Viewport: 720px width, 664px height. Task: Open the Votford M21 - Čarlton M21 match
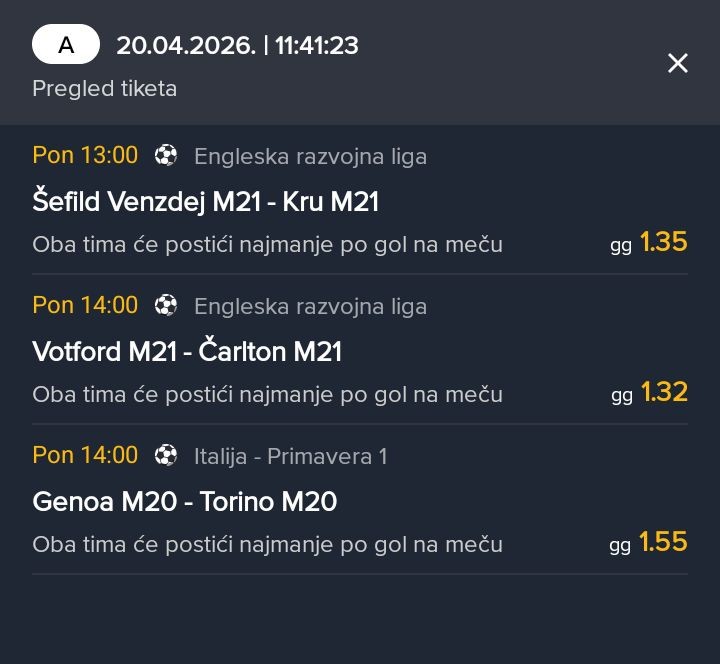click(187, 352)
